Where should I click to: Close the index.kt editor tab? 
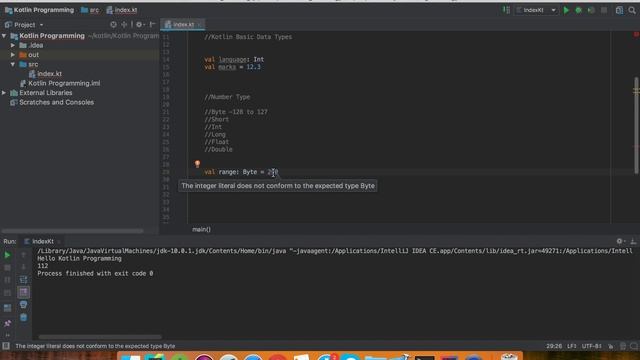[200, 25]
